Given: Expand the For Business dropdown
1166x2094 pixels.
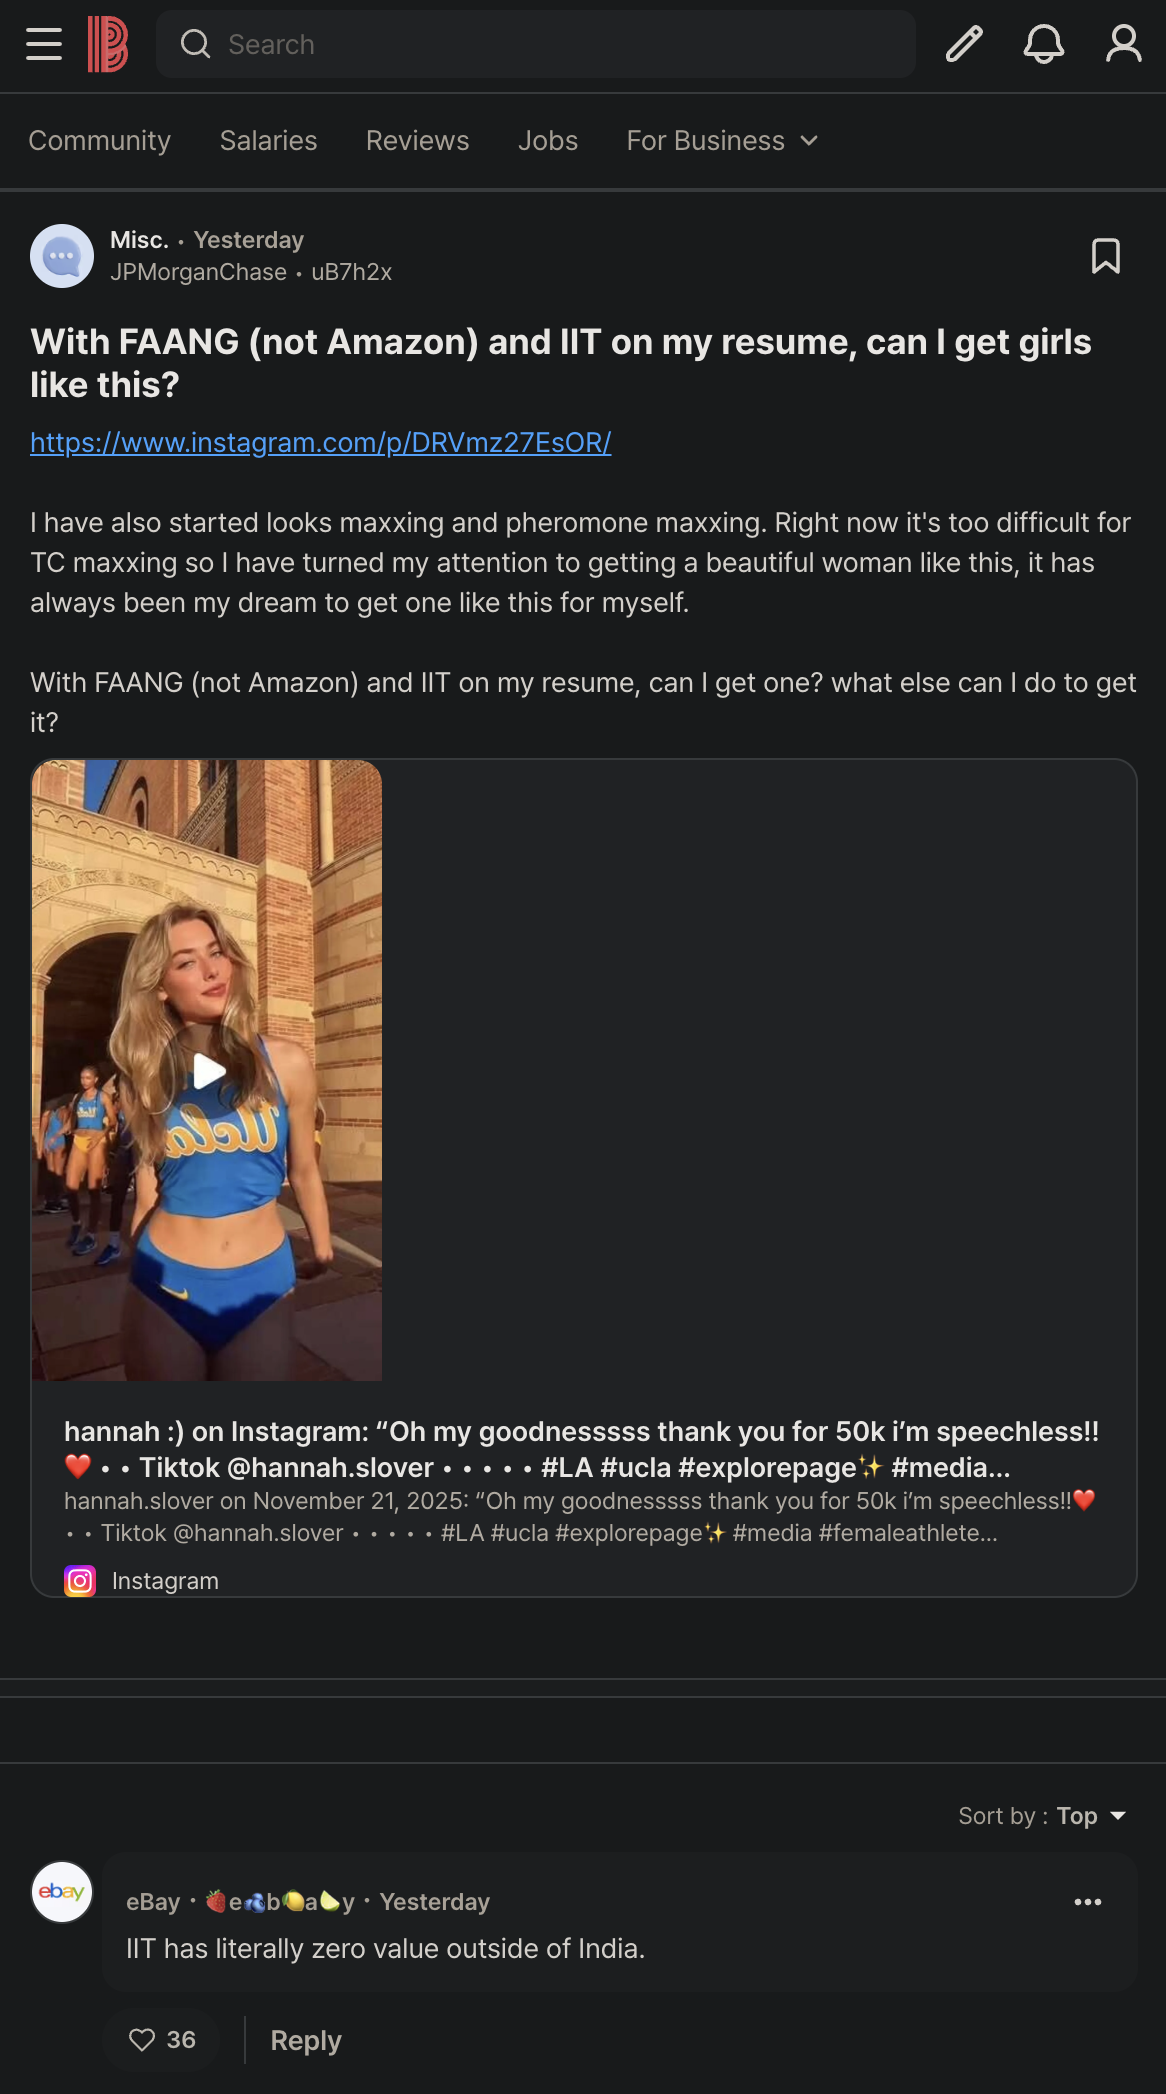Looking at the screenshot, I should tap(722, 141).
